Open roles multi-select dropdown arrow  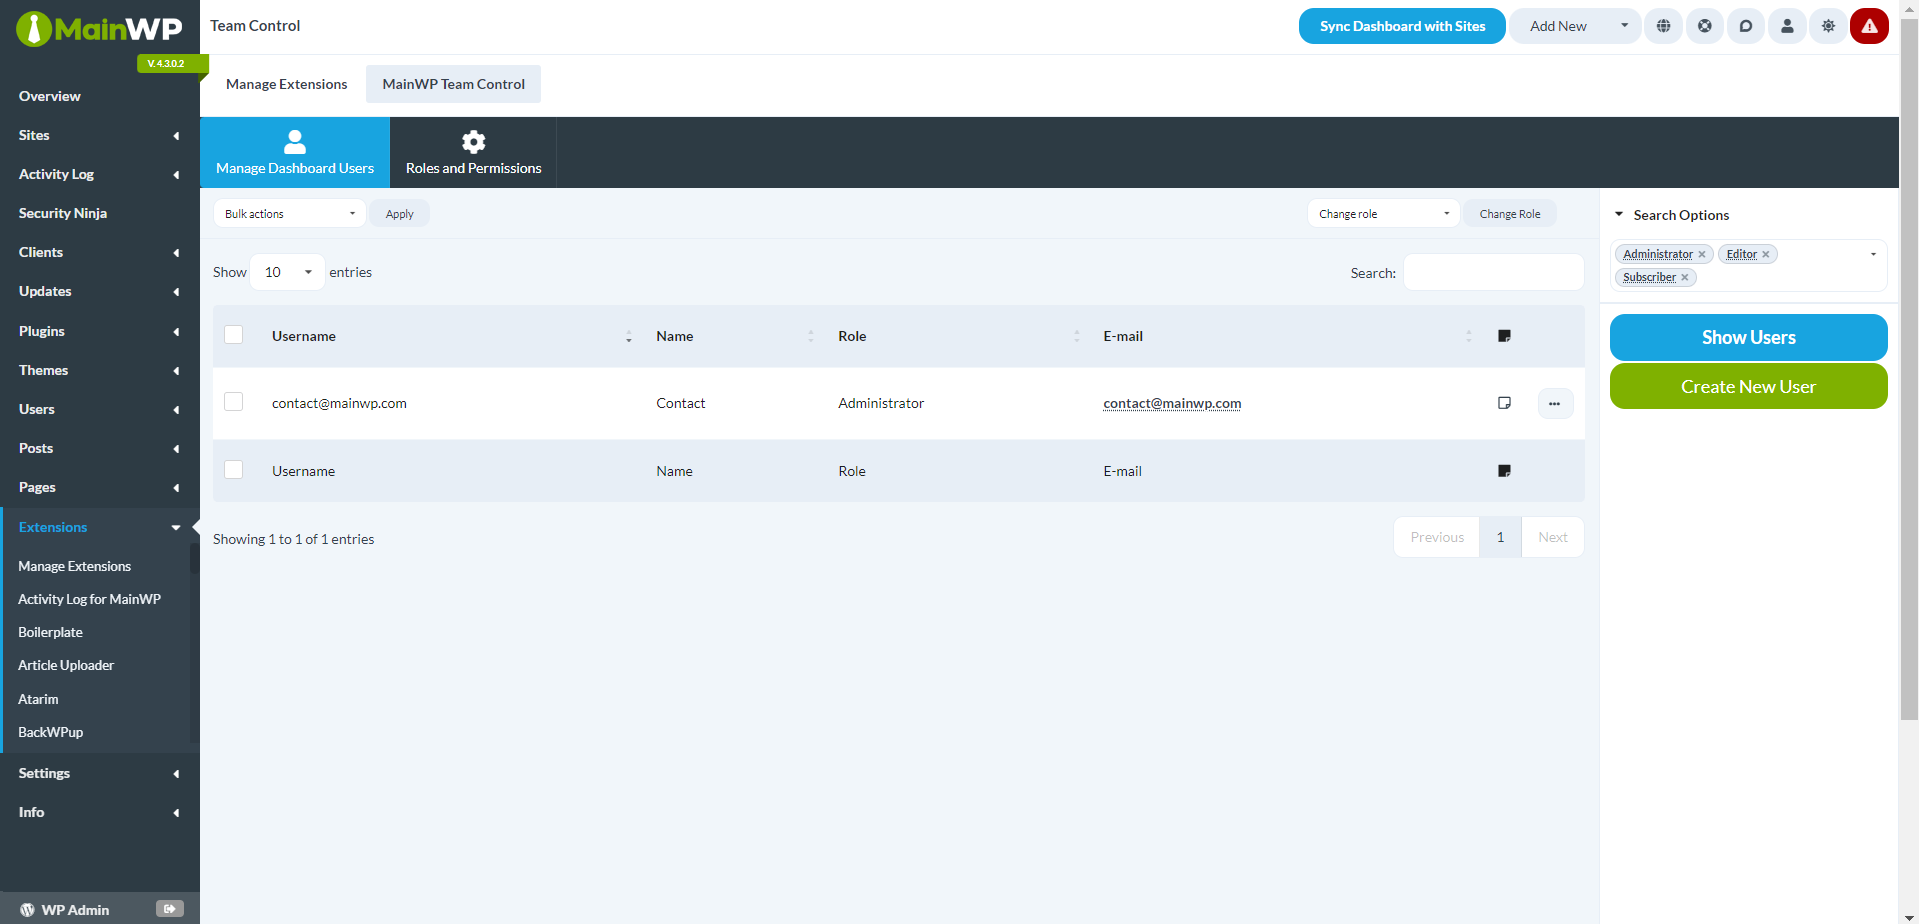[1873, 254]
